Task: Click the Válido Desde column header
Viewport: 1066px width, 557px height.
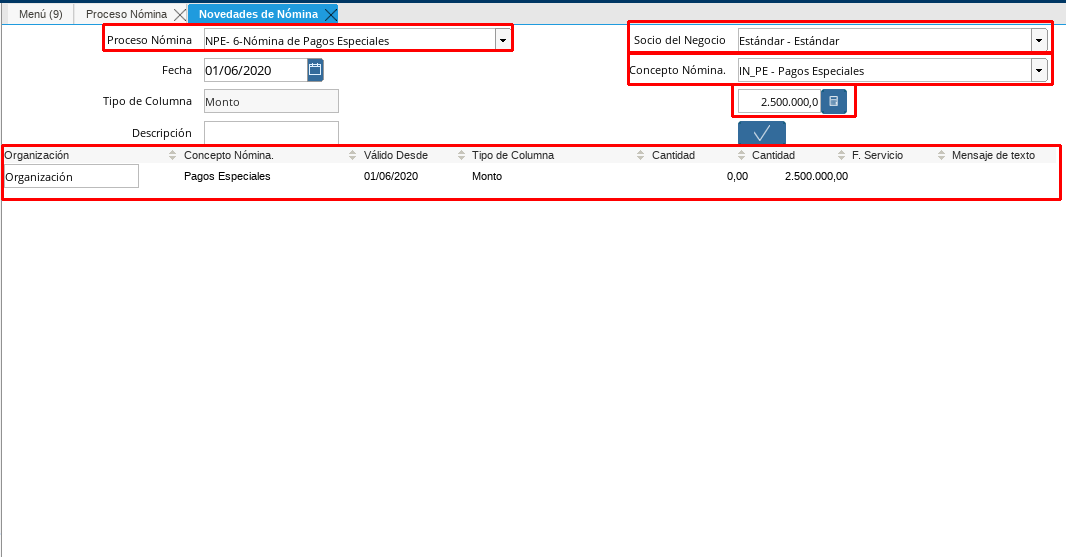Action: point(396,155)
